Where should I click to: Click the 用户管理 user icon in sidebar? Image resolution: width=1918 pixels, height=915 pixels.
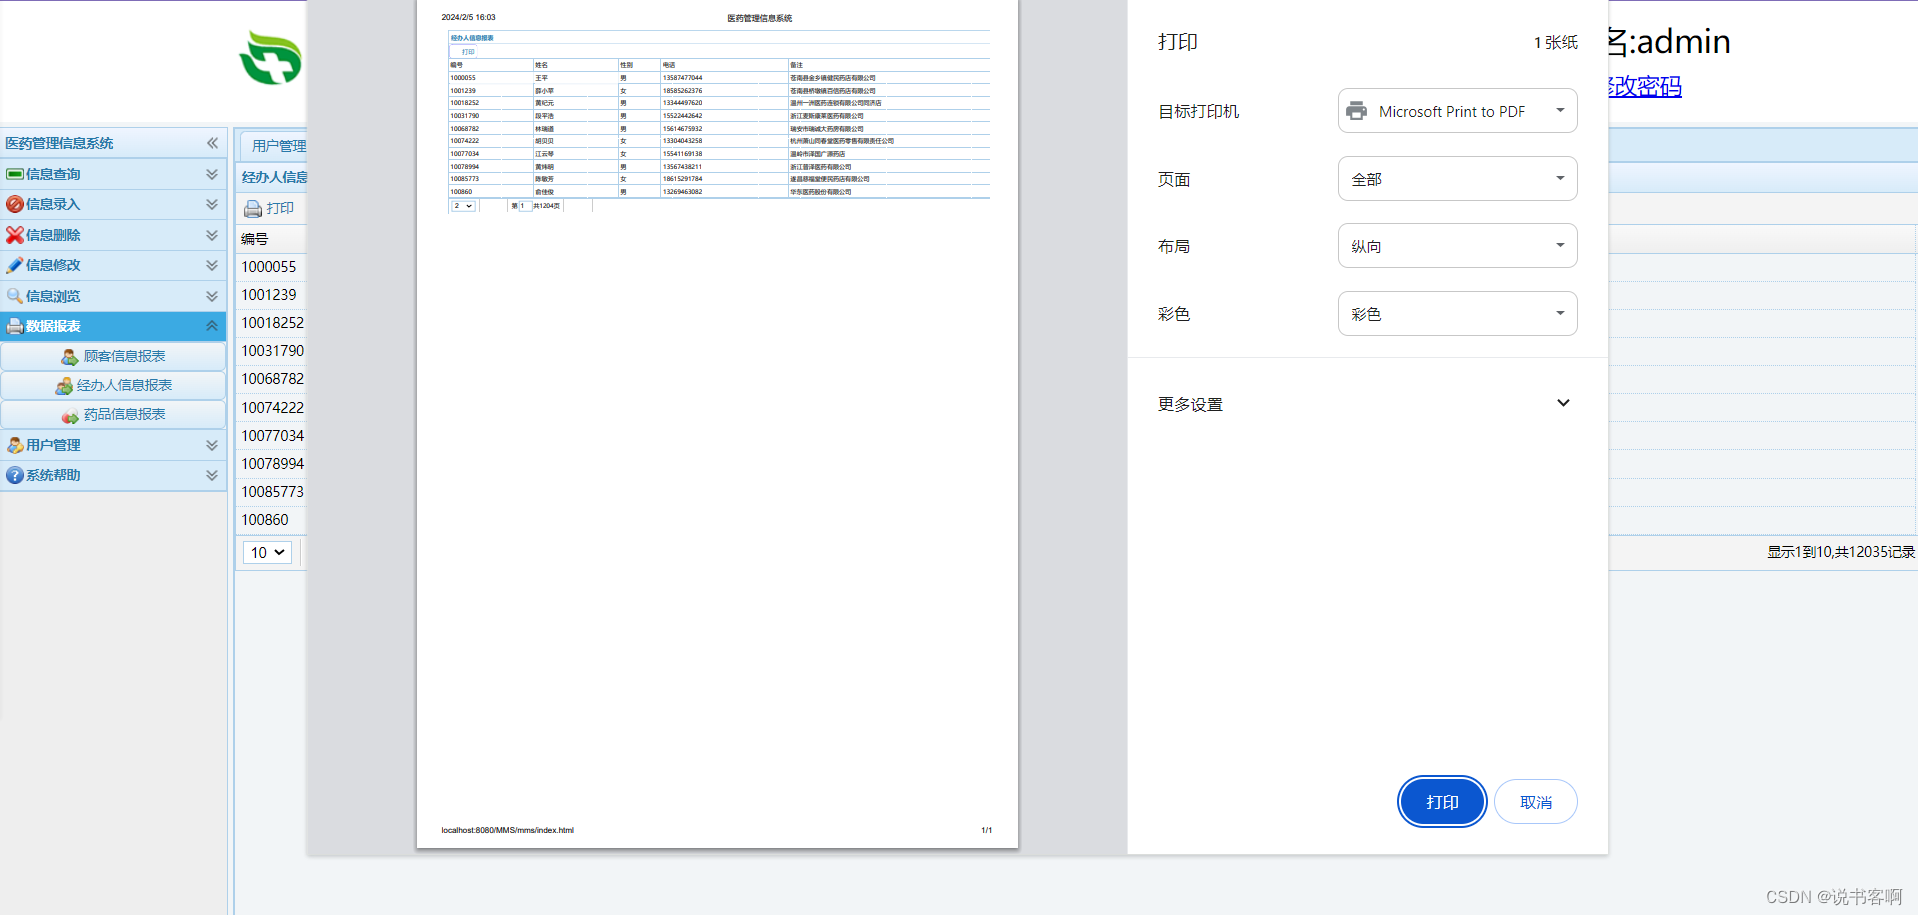tap(15, 445)
